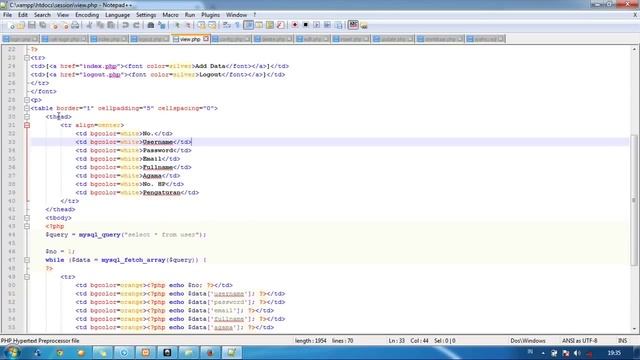Stop macro recording with the black square icon

[305, 25]
